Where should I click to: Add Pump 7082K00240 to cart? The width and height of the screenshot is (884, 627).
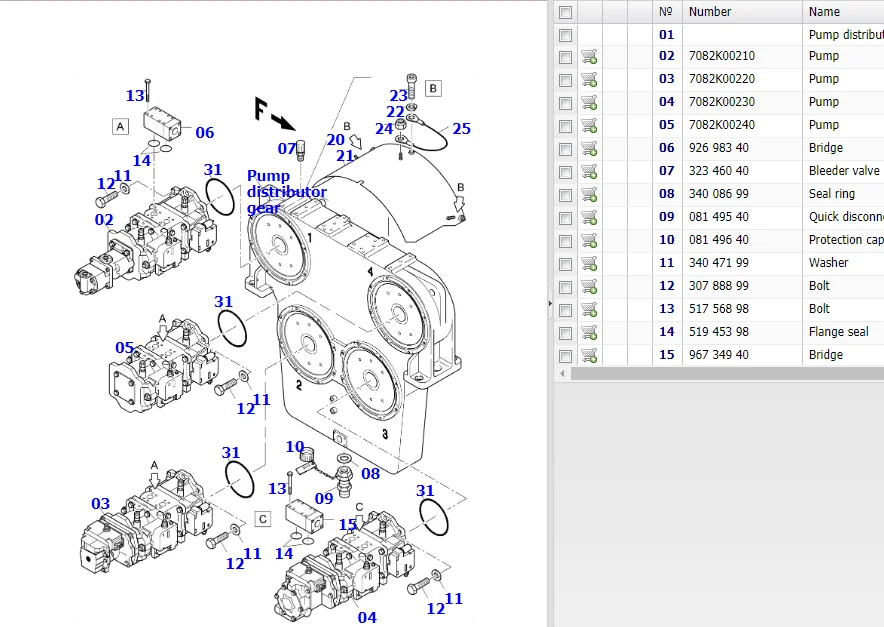click(x=589, y=125)
